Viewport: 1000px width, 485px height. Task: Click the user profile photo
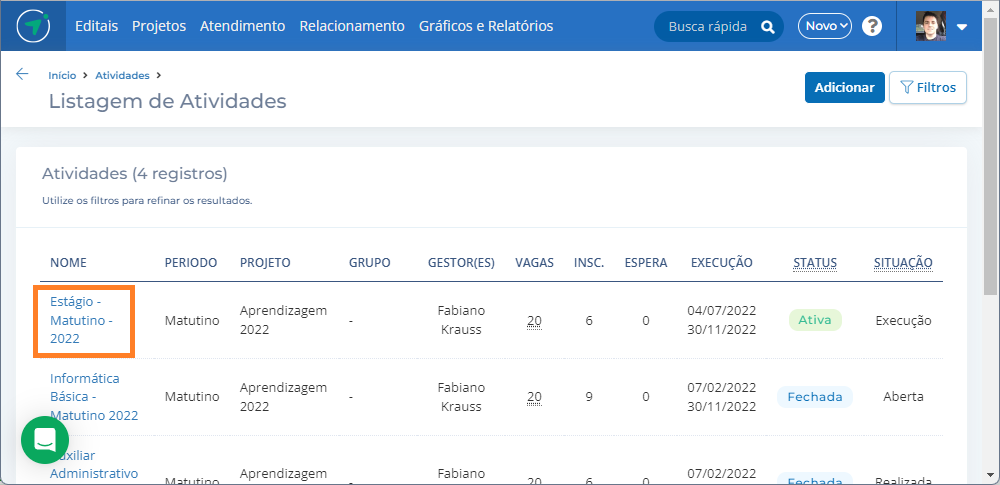coord(930,26)
